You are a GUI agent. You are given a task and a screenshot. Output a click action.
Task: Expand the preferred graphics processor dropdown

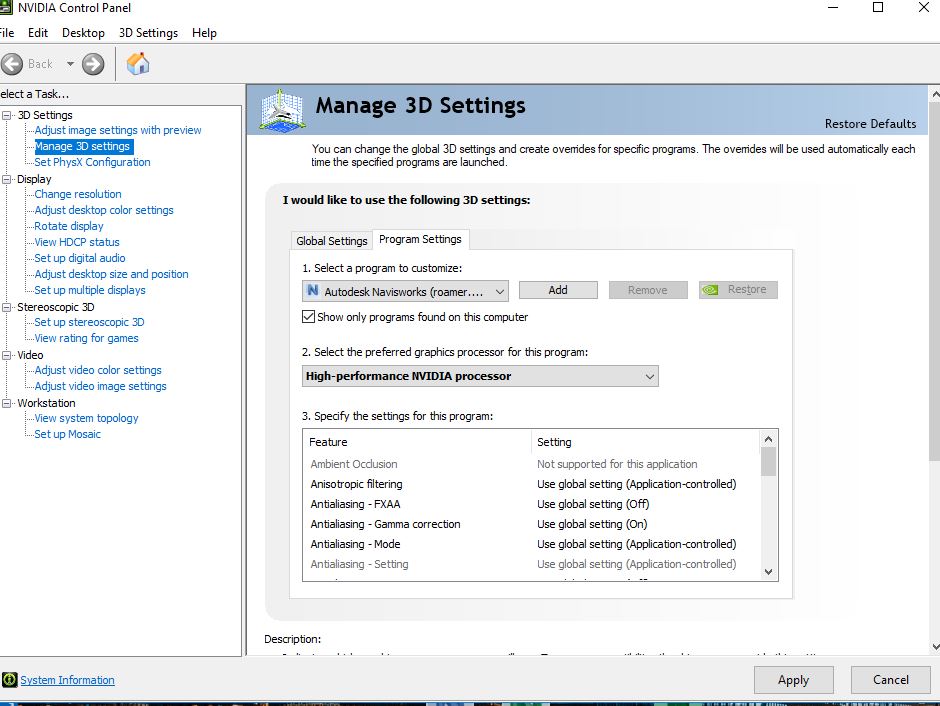click(x=480, y=376)
